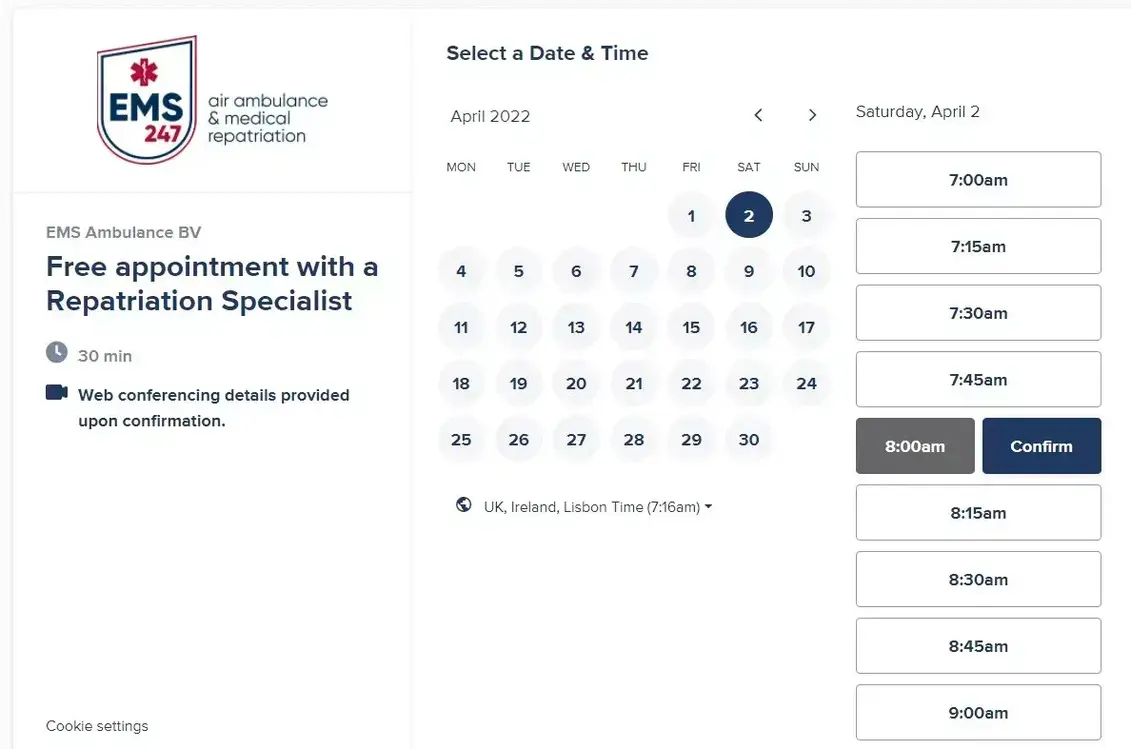Go to the previous month
Image resolution: width=1131 pixels, height=749 pixels.
click(x=758, y=115)
